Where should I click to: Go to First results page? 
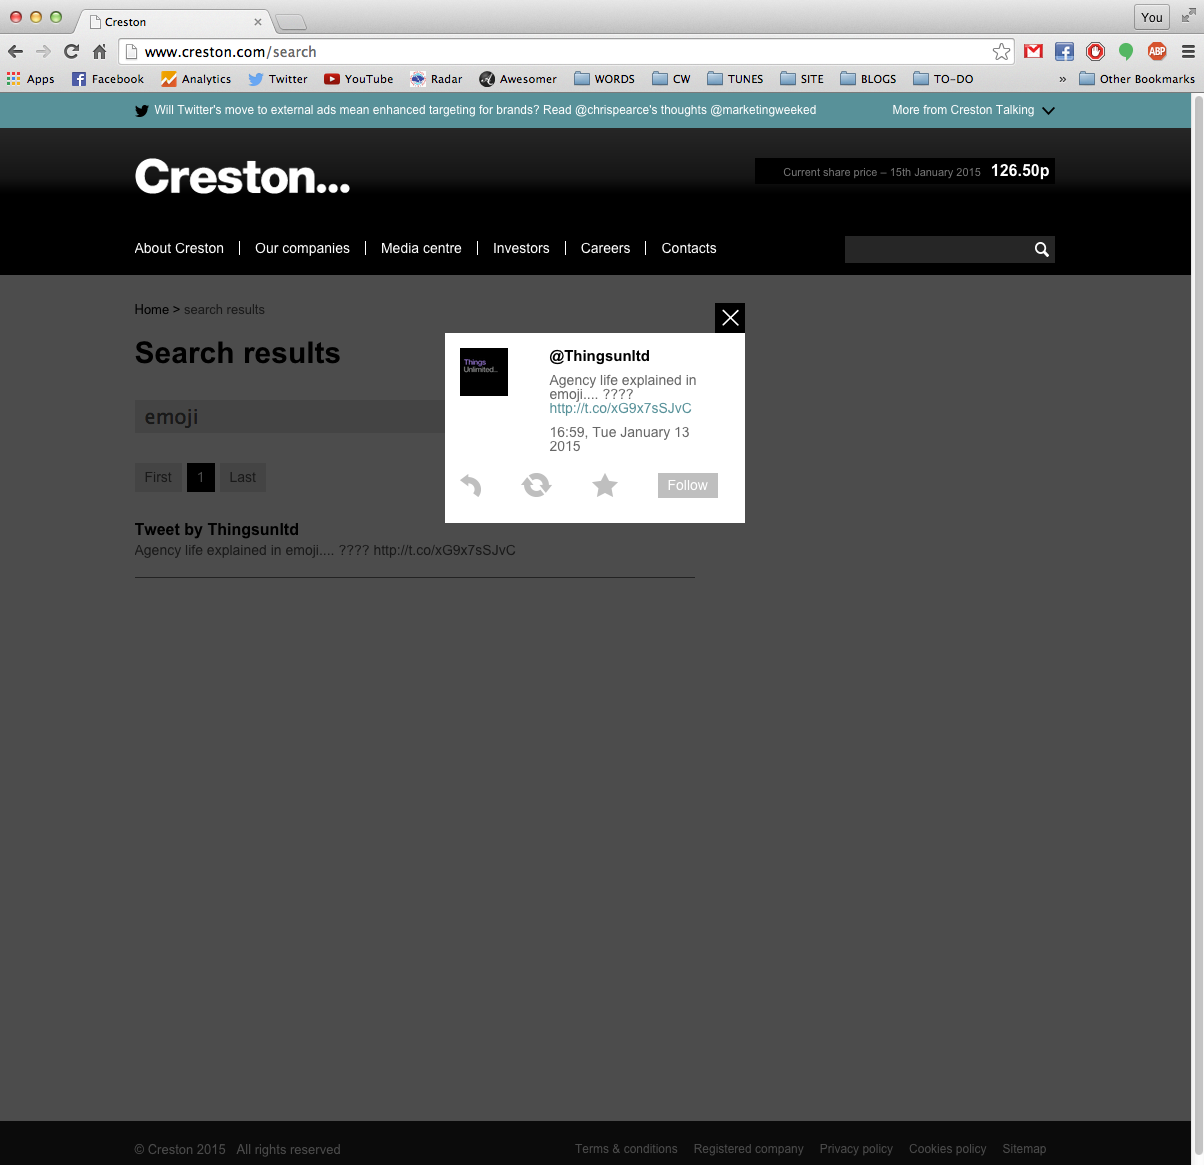click(158, 477)
